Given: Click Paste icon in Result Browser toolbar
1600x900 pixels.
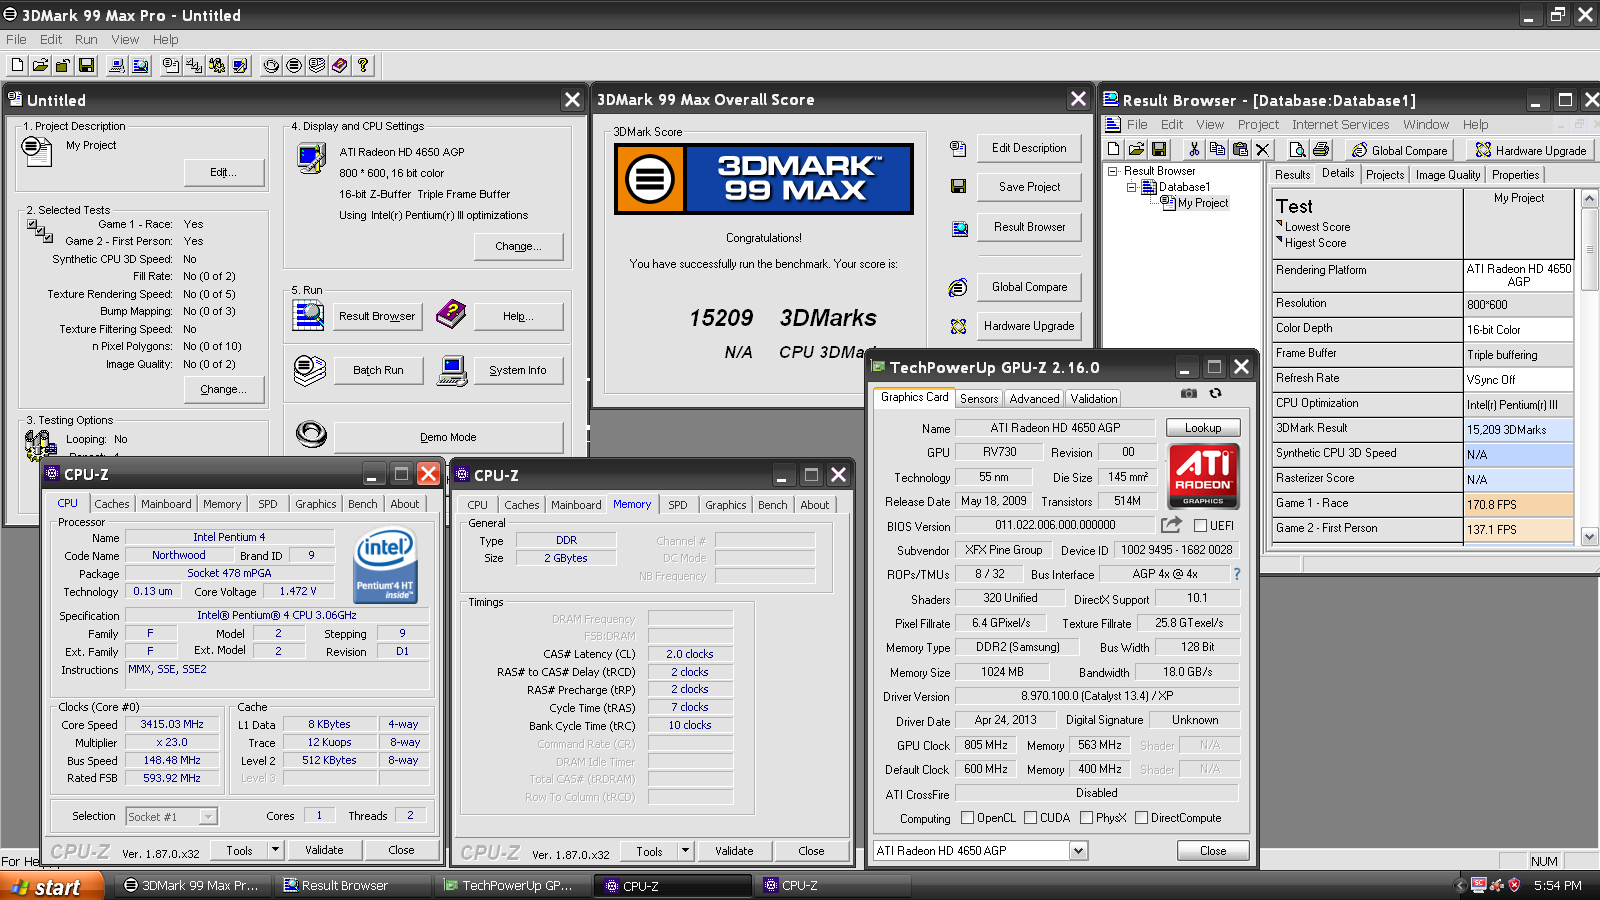Looking at the screenshot, I should 1240,150.
